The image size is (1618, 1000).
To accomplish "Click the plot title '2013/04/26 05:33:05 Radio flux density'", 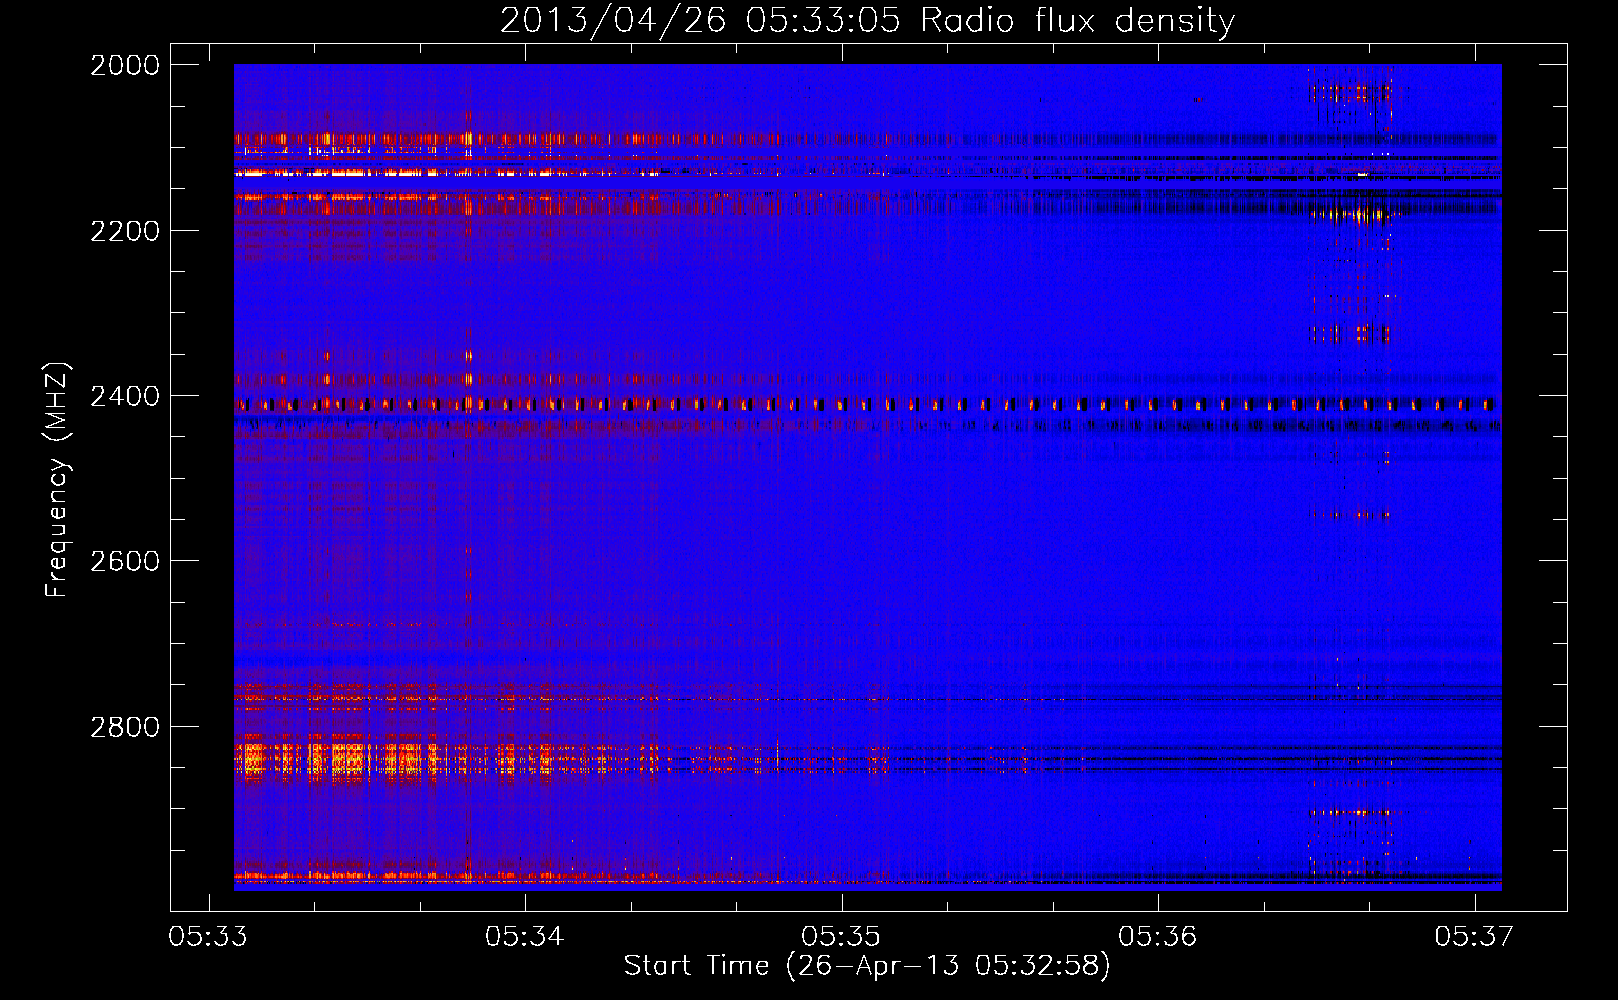I will [x=867, y=20].
